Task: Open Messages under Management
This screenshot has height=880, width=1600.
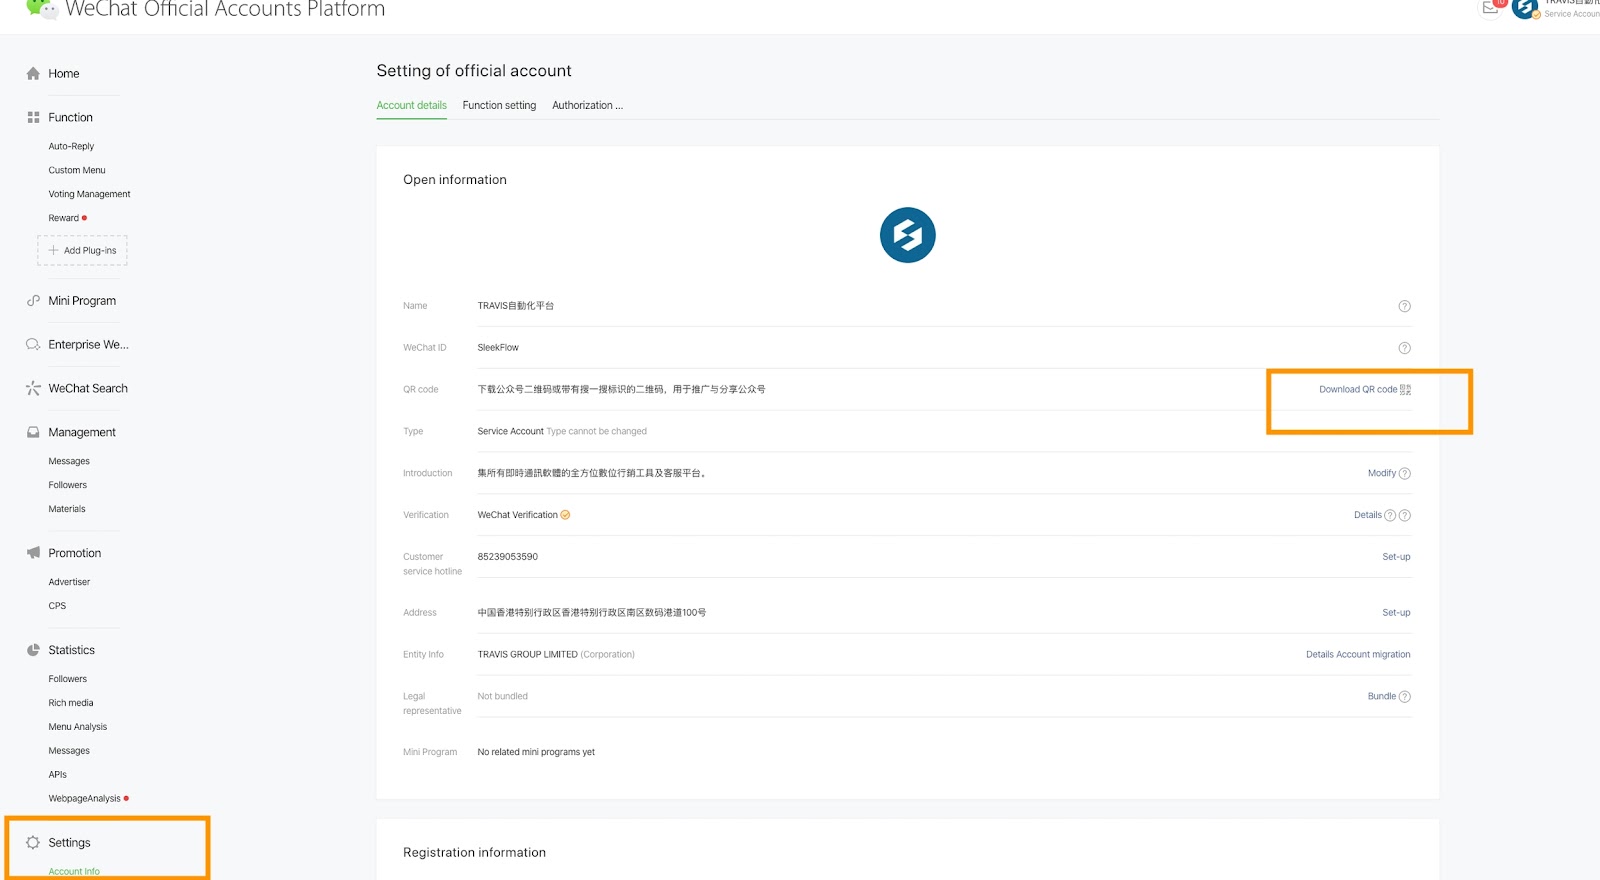Action: (x=69, y=461)
